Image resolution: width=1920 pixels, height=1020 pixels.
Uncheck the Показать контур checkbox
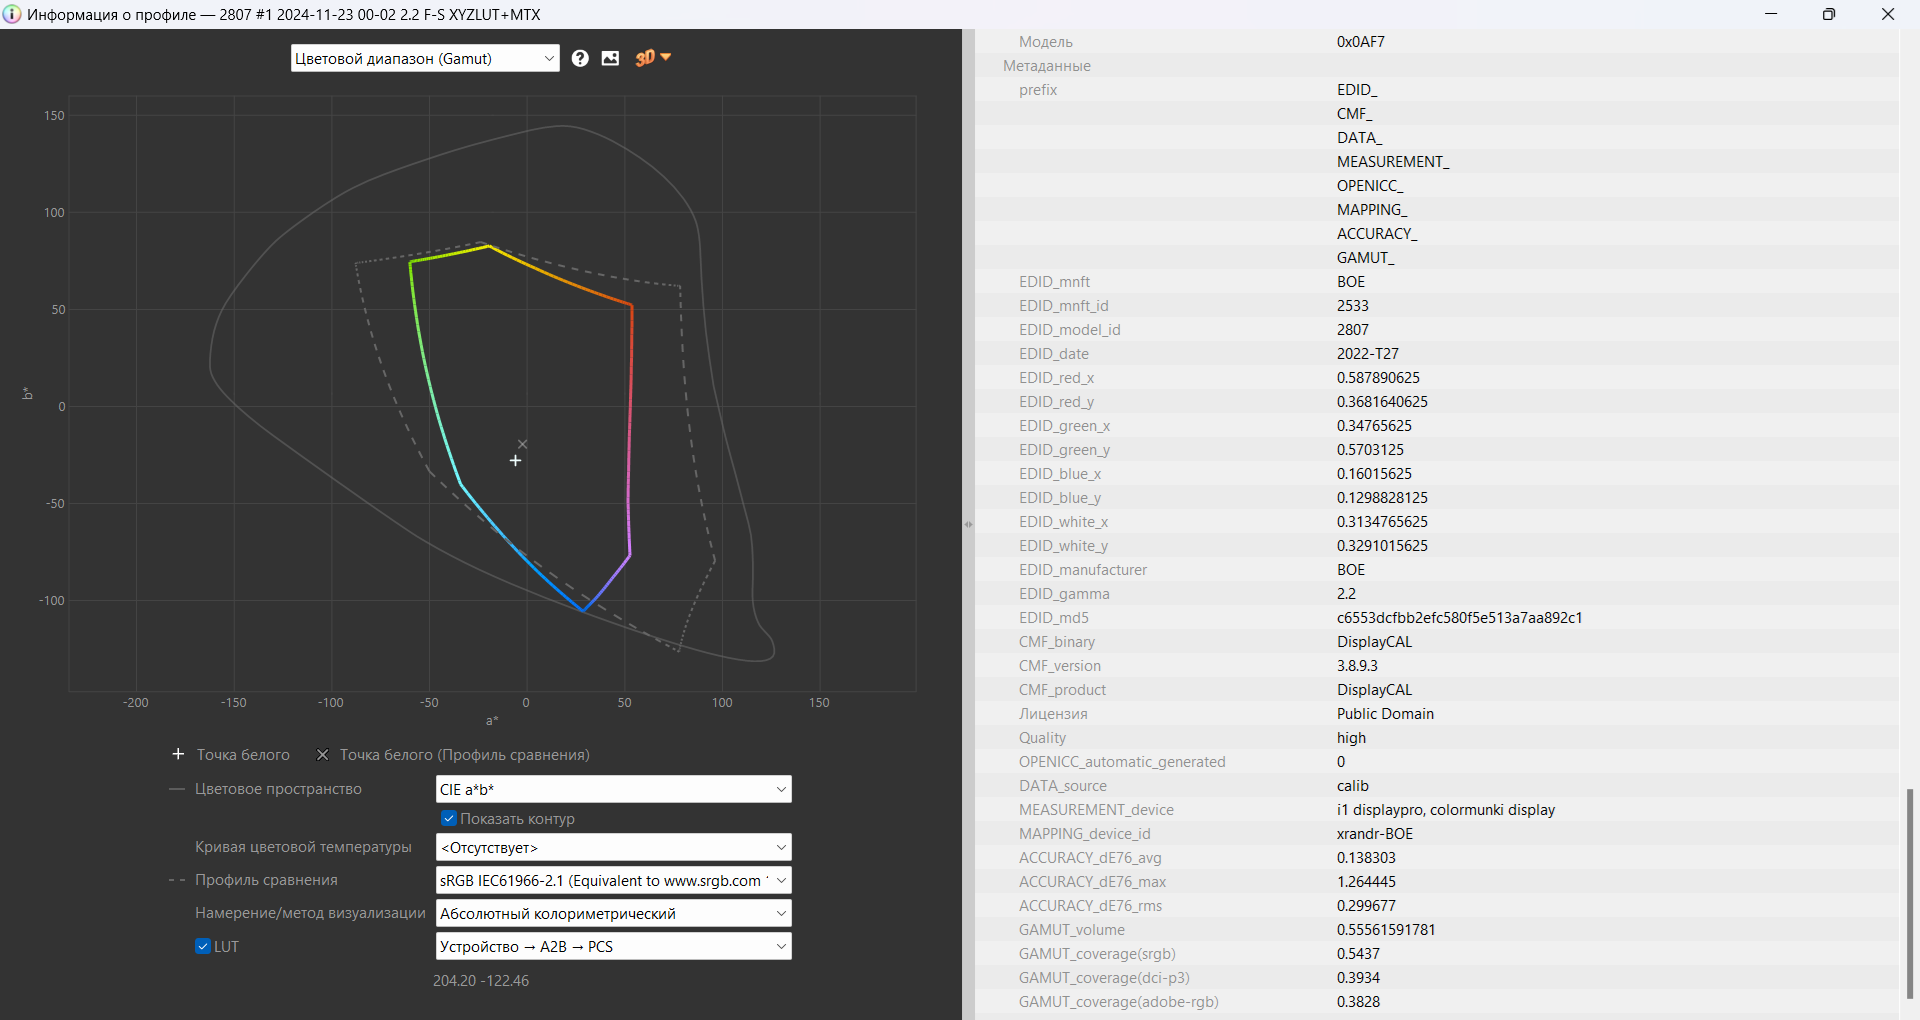[x=449, y=818]
